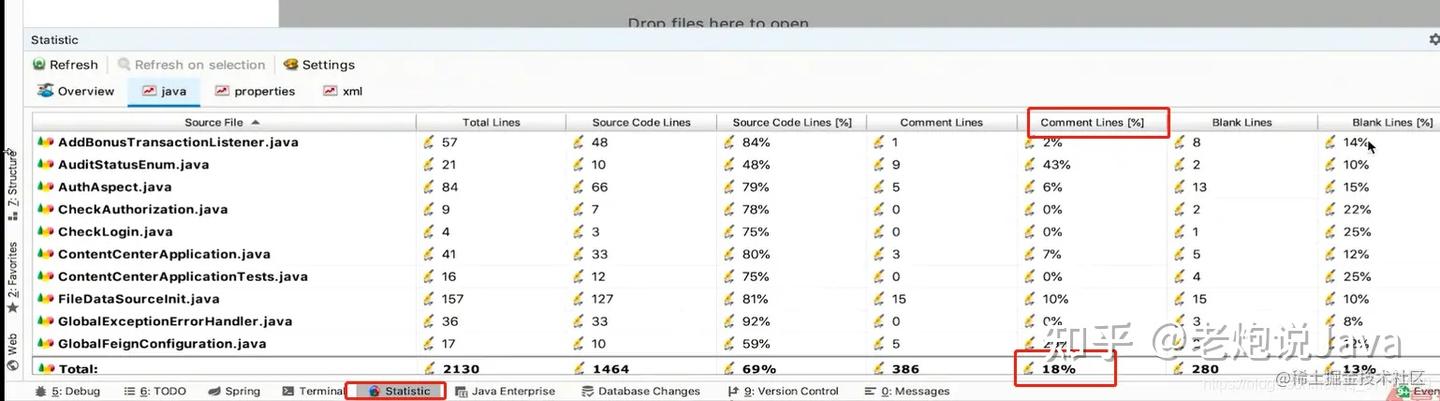Viewport: 1440px width, 401px height.
Task: Click the Refresh icon in Statistic toolbar
Action: [x=40, y=65]
